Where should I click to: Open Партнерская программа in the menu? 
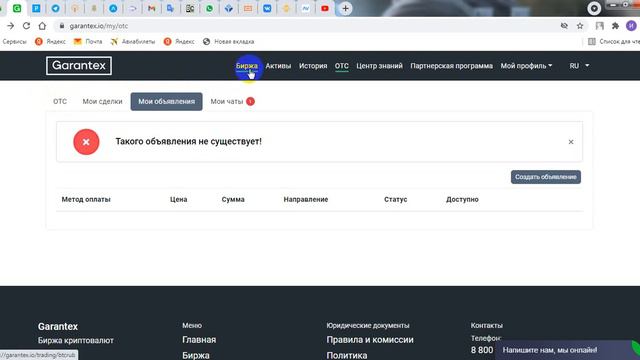[451, 66]
